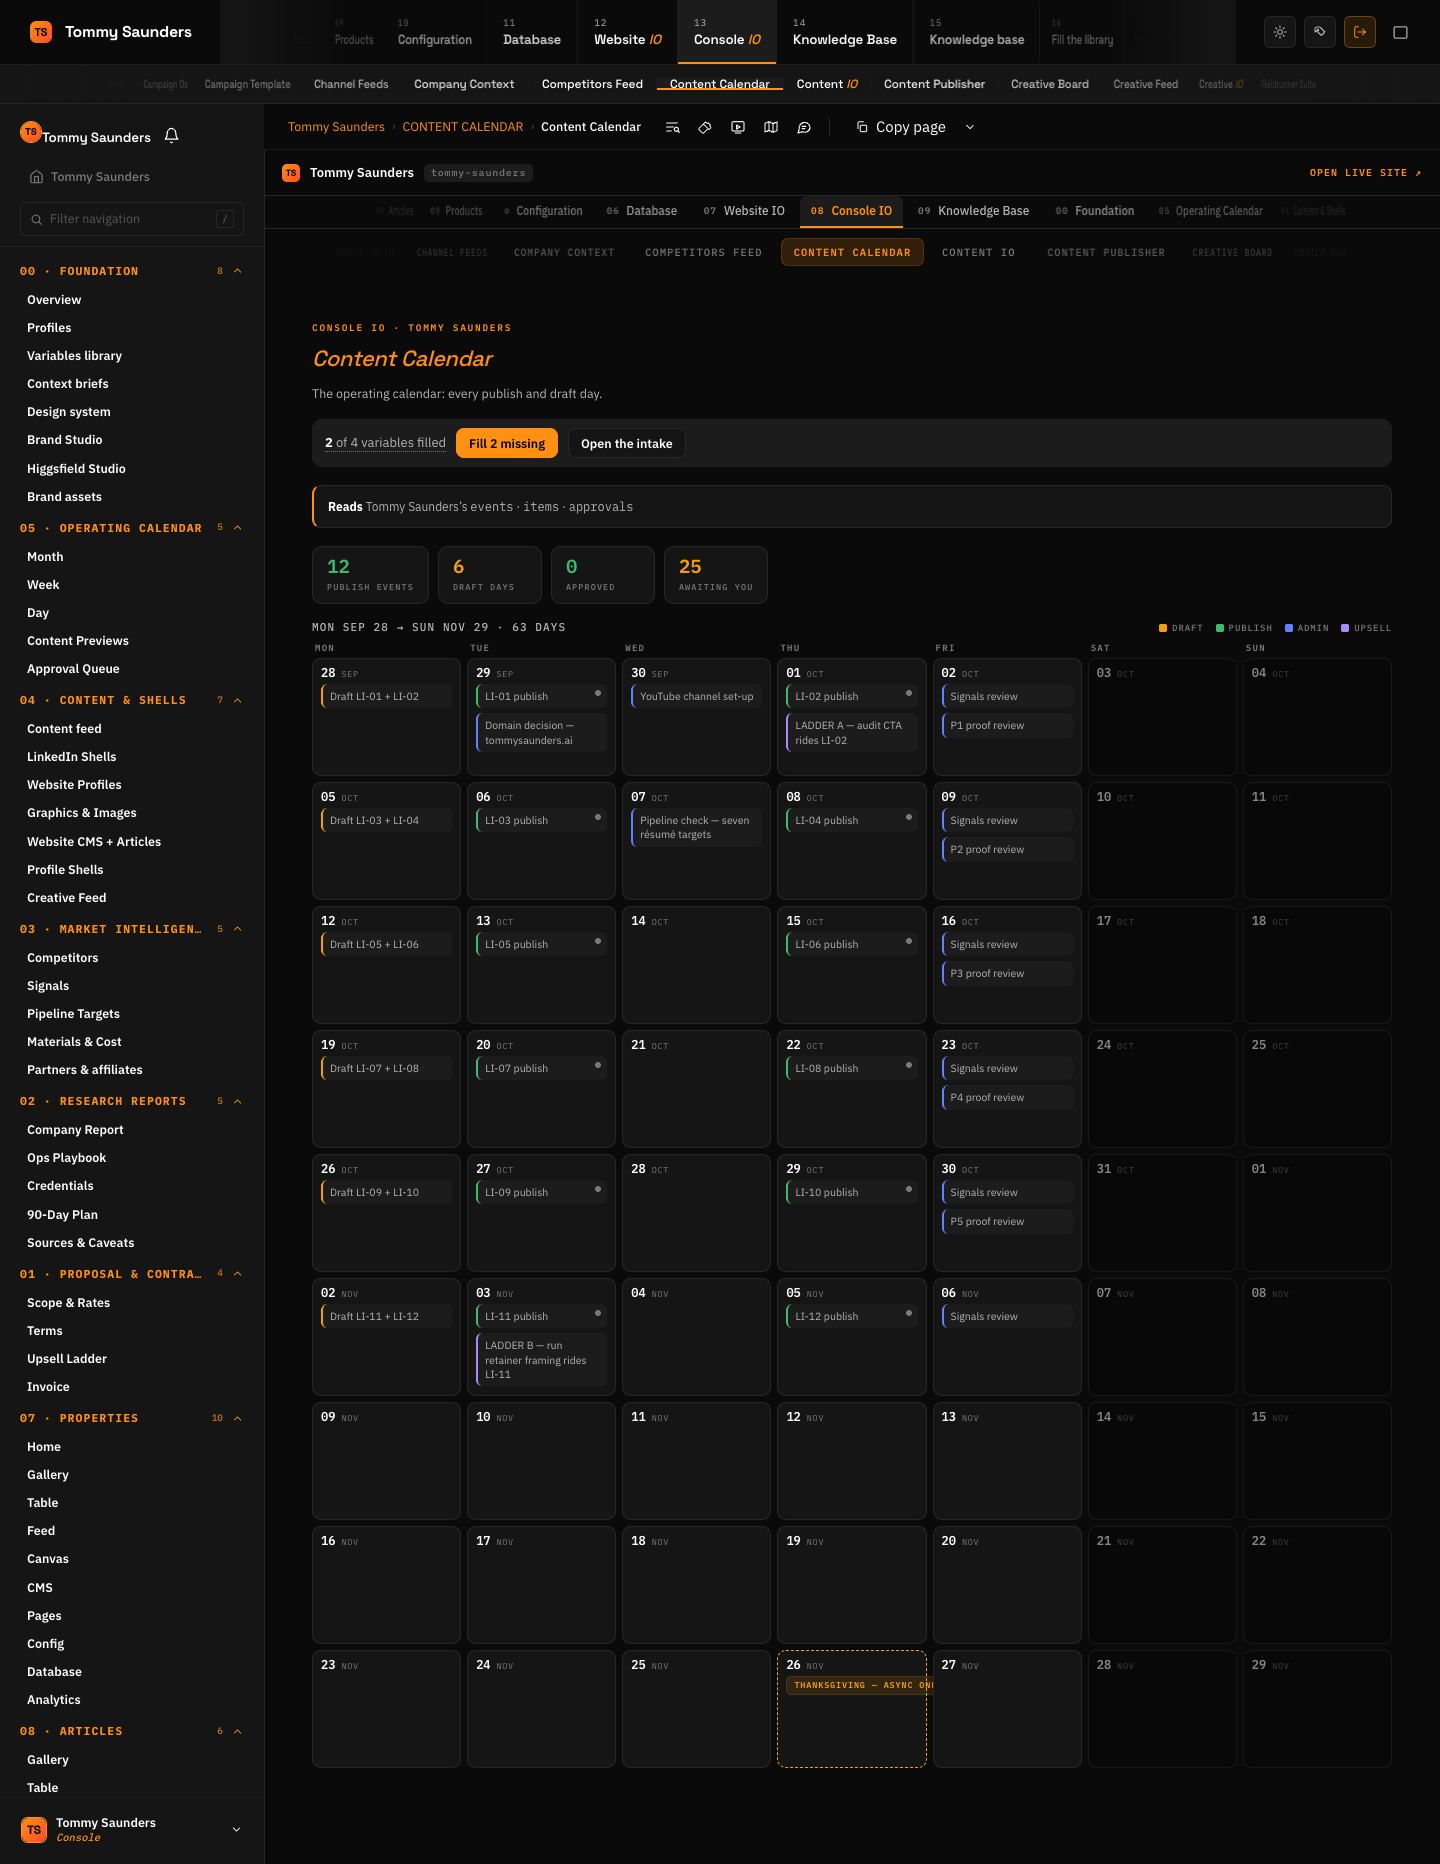Collapse the 00 Foundation section
The image size is (1440, 1864).
(238, 271)
